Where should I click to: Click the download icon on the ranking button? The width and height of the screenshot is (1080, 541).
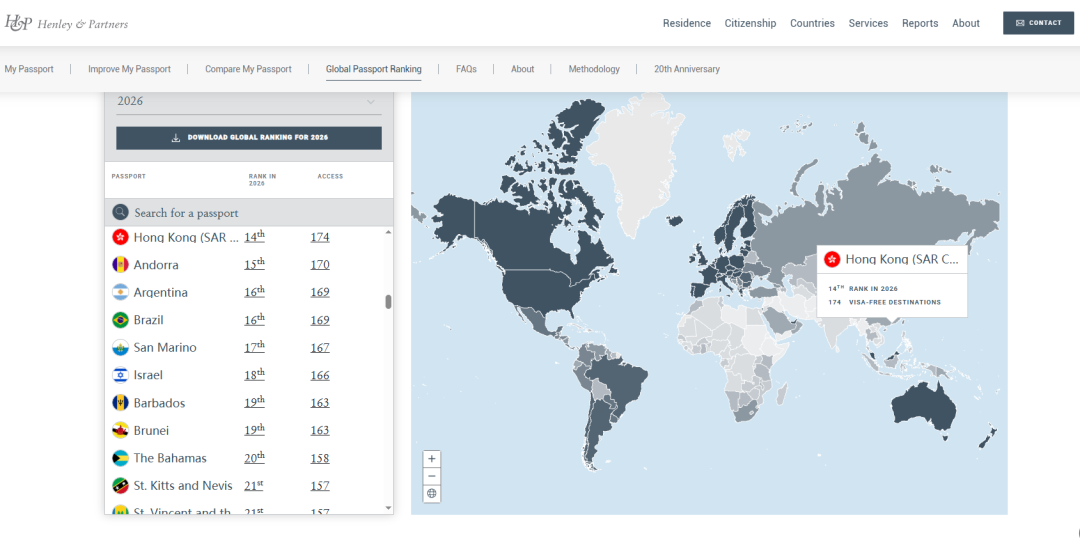(x=176, y=138)
